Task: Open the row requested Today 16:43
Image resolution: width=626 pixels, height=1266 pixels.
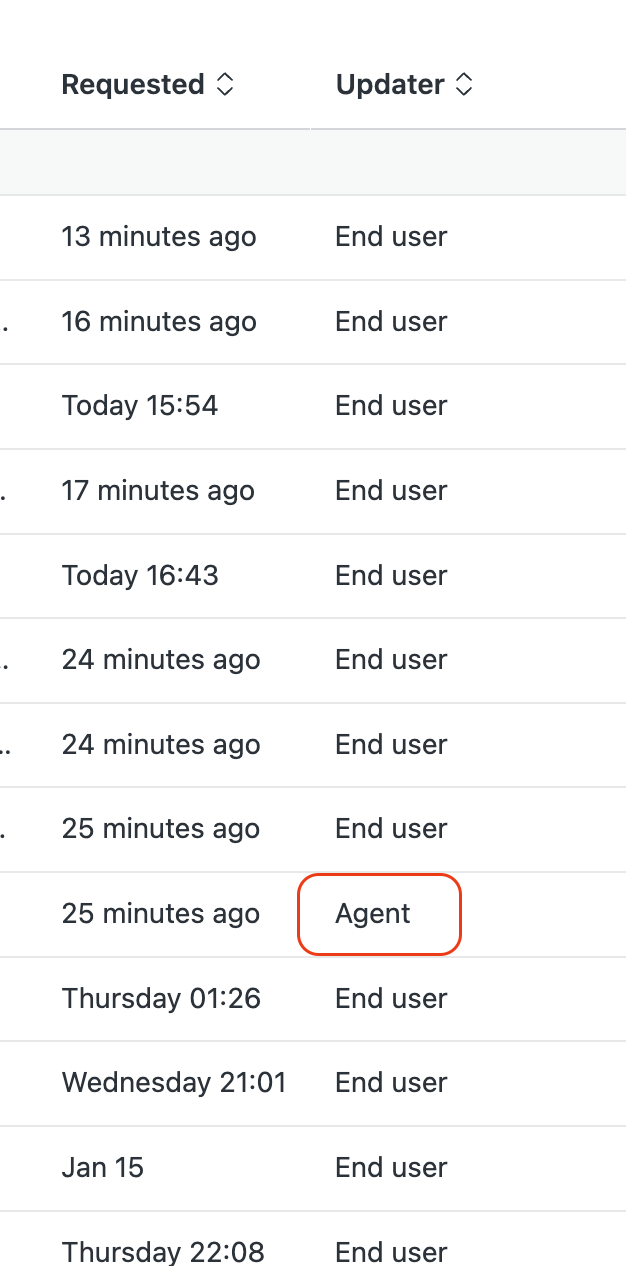Action: [140, 575]
